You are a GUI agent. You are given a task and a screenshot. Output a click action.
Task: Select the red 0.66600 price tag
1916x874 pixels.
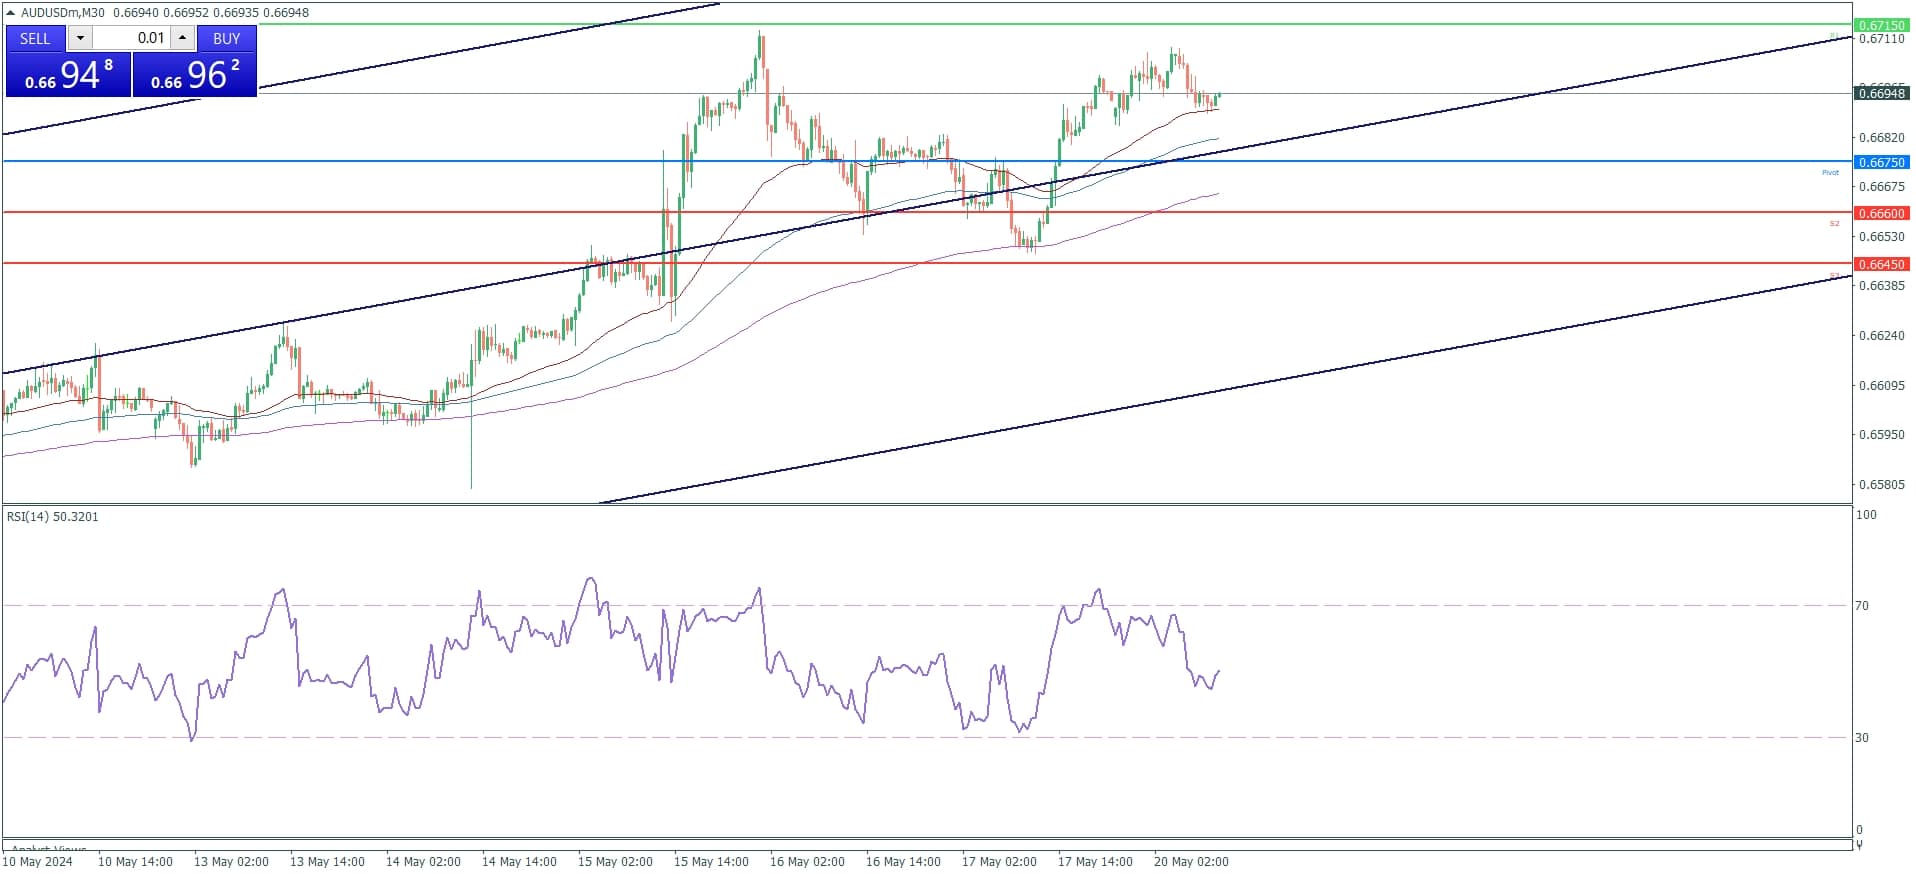pyautogui.click(x=1881, y=213)
